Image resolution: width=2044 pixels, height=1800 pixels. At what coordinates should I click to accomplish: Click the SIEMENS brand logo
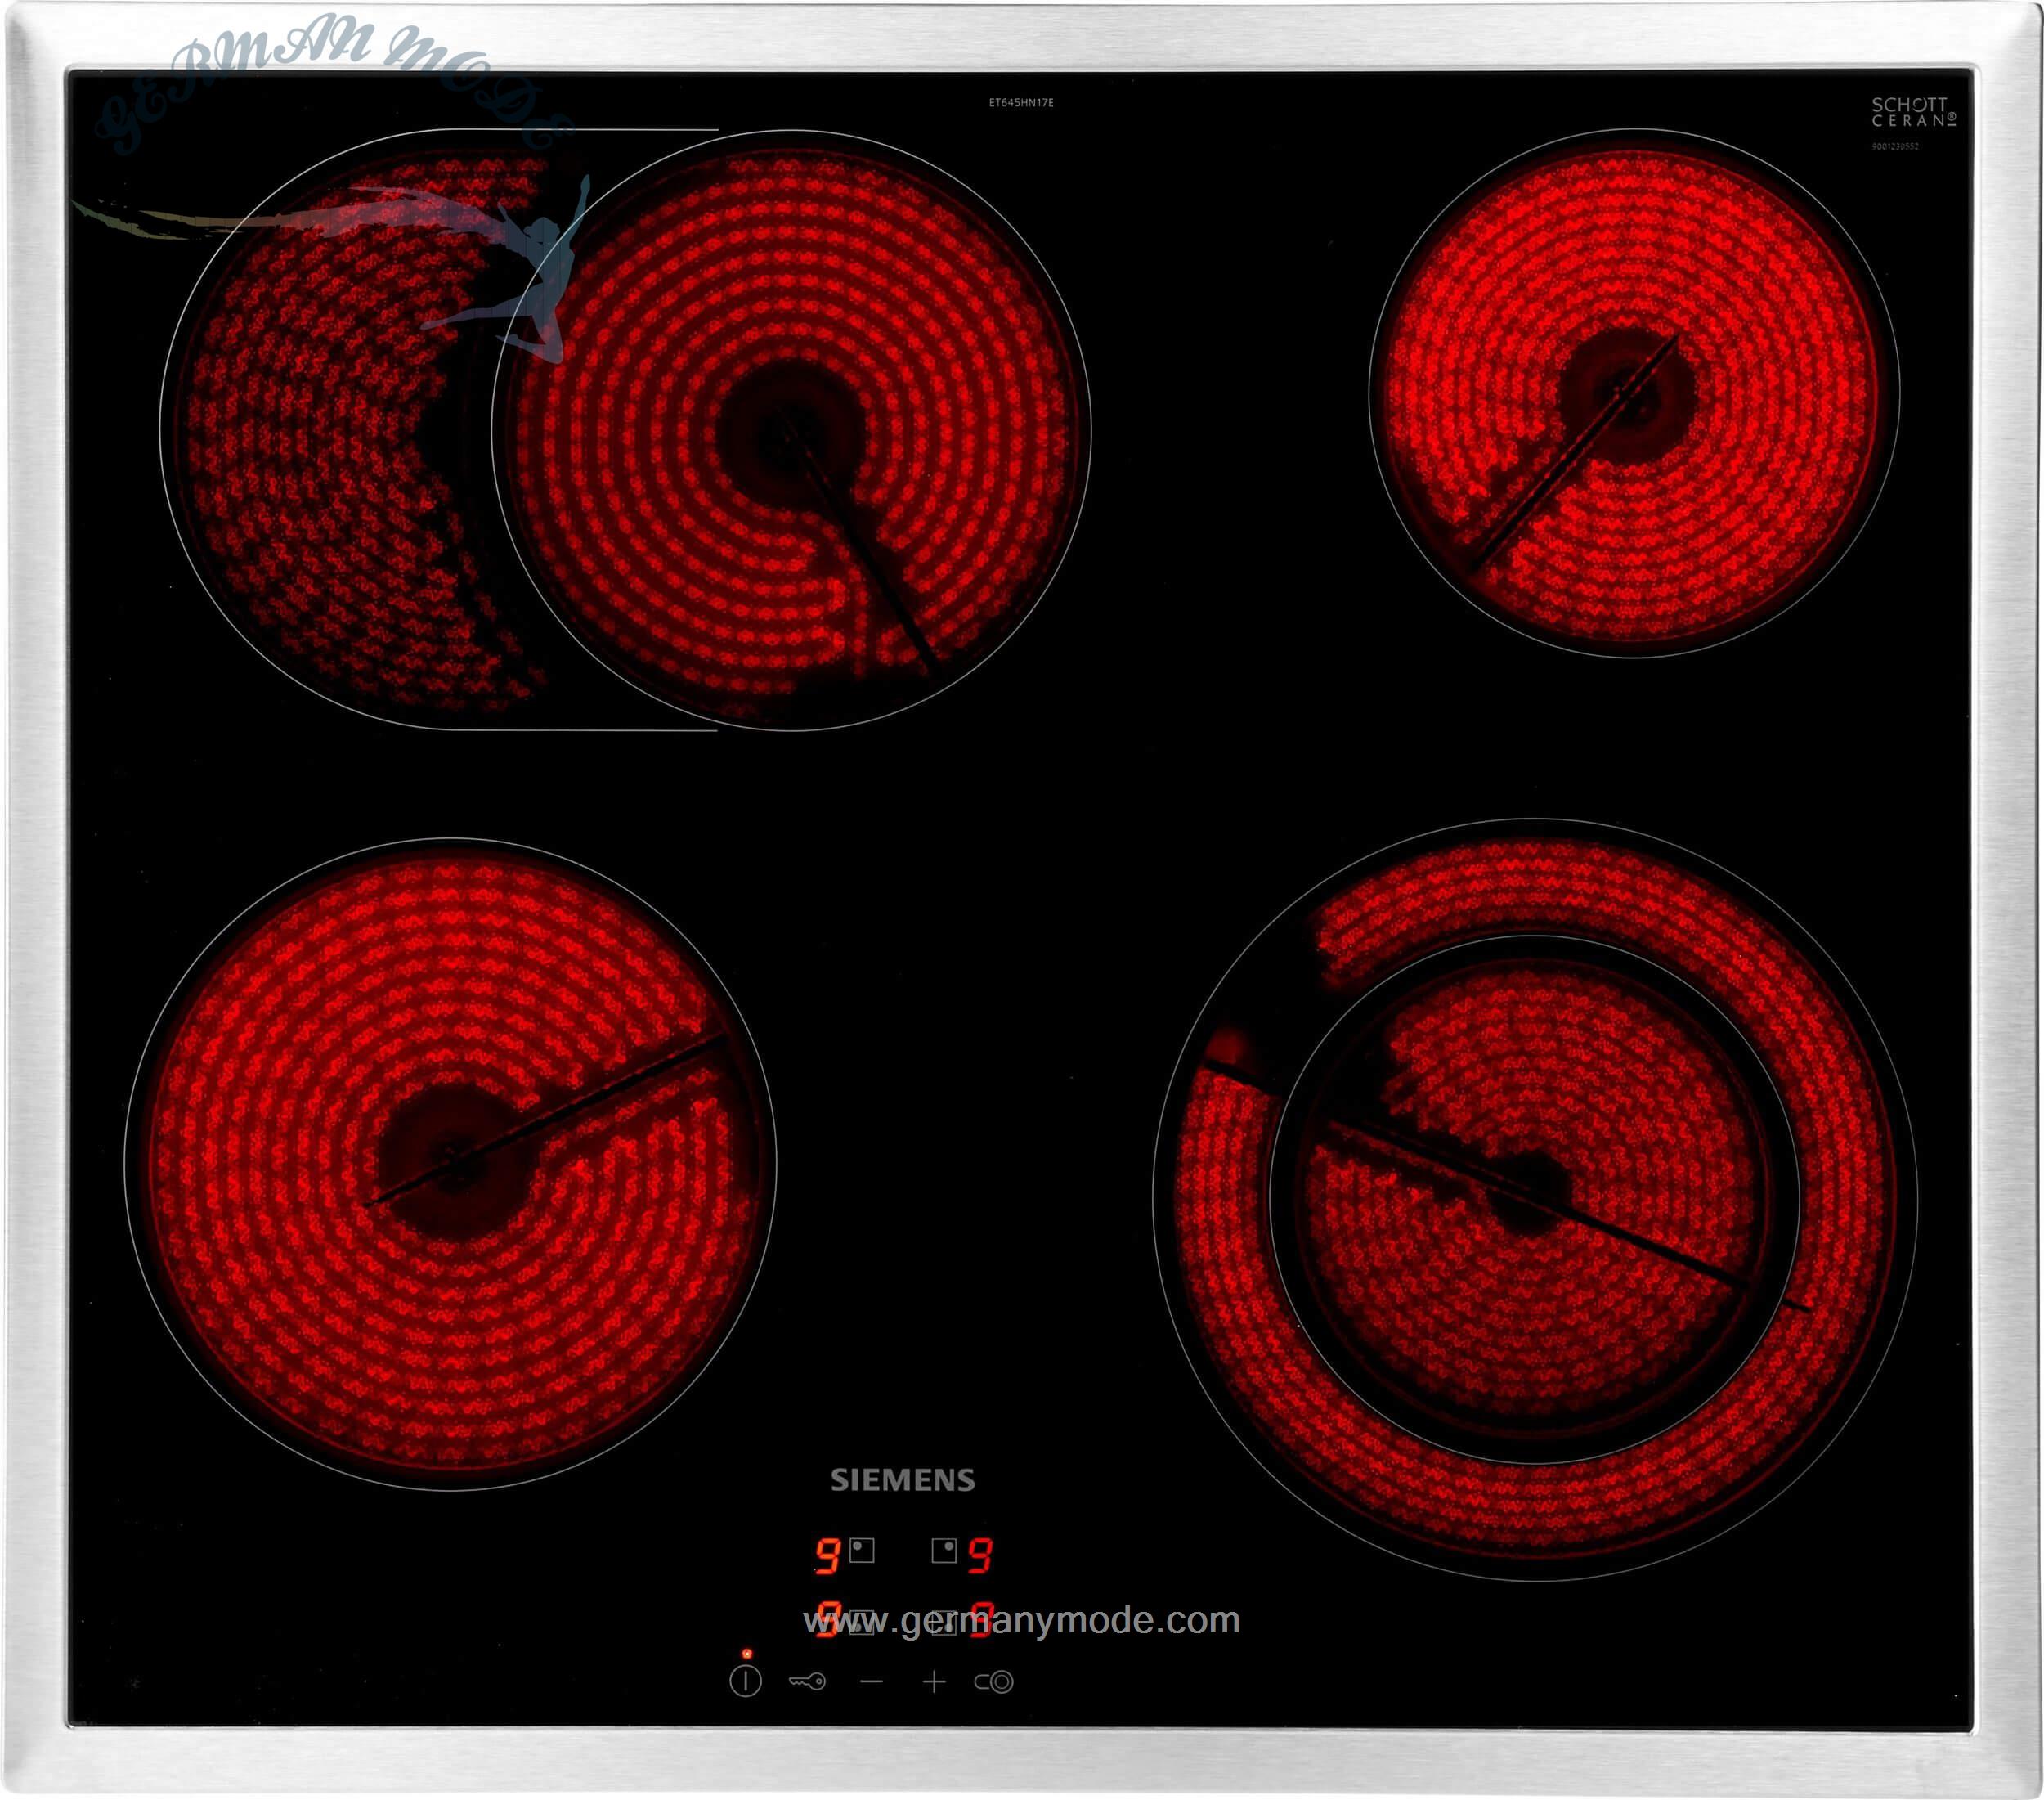coord(902,1480)
